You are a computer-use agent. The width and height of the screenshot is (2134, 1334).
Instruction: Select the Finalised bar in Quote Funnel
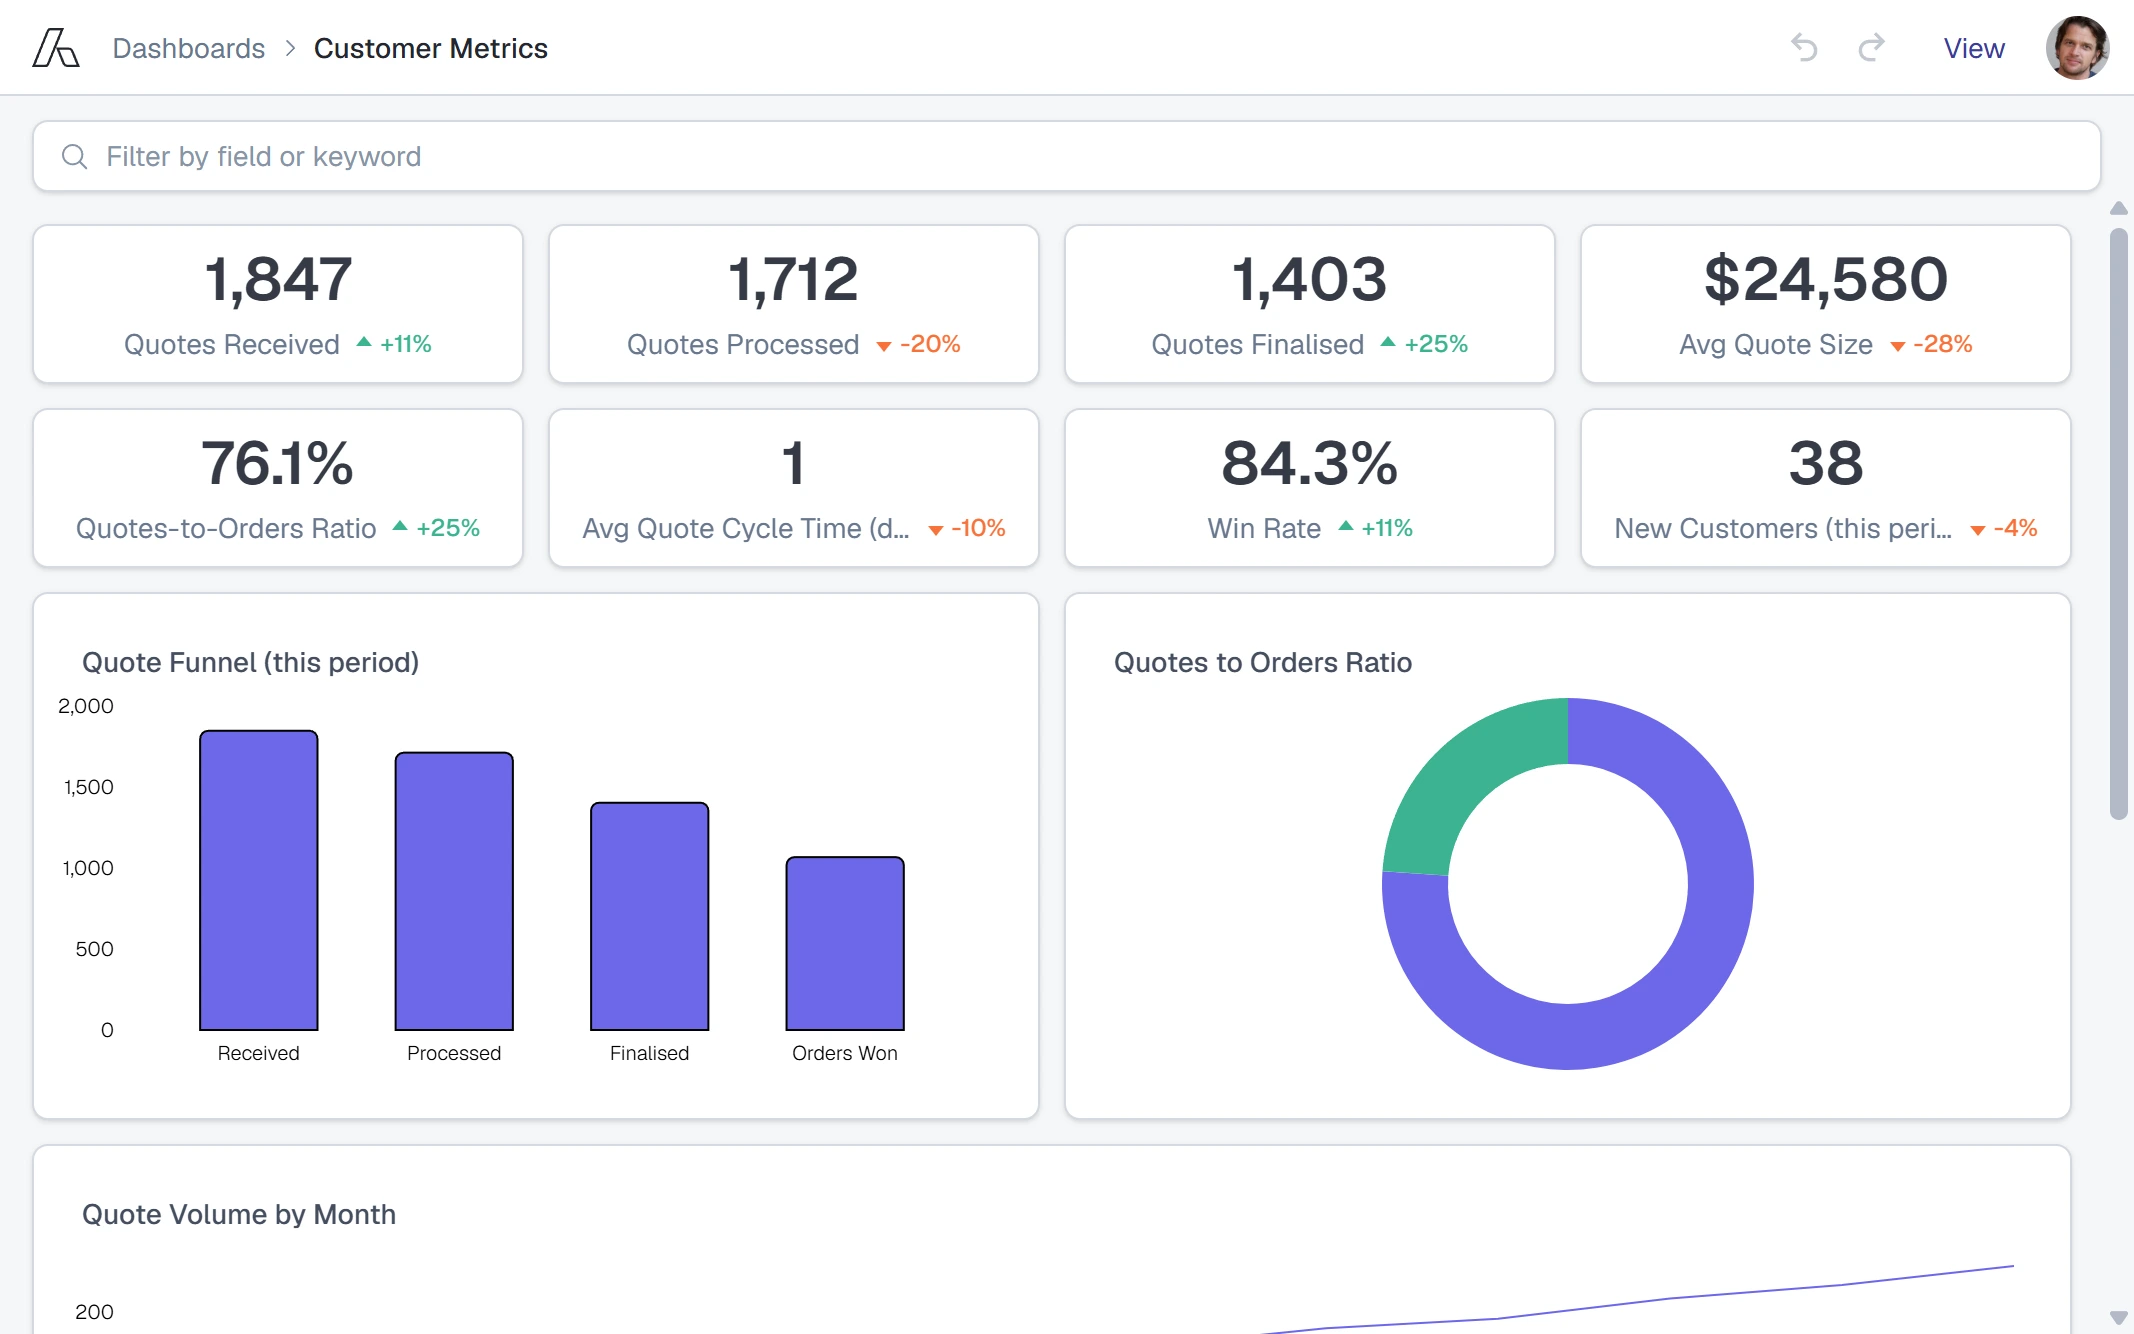(x=650, y=916)
